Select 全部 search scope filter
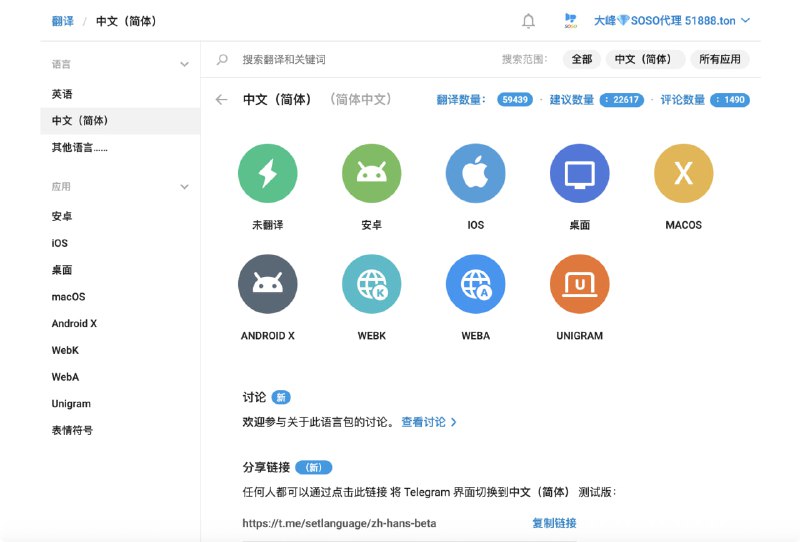This screenshot has width=800, height=542. point(581,60)
